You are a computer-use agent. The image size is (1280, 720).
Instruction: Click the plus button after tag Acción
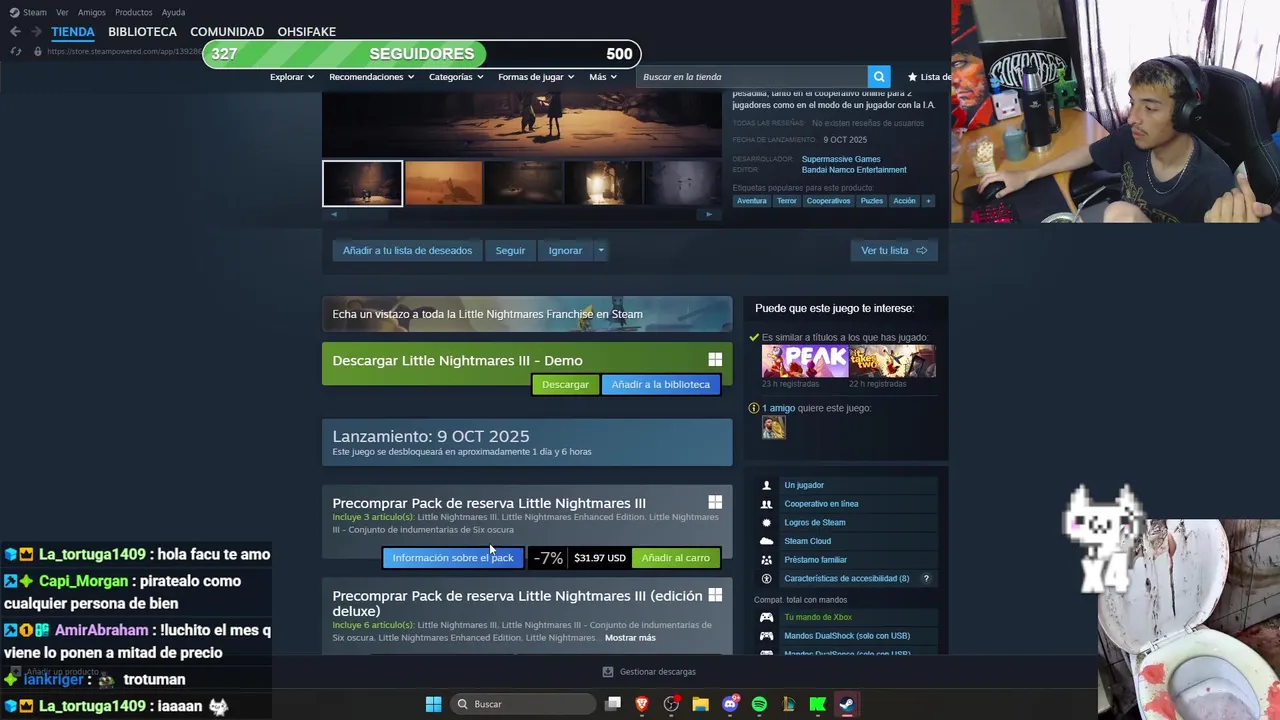click(x=928, y=201)
